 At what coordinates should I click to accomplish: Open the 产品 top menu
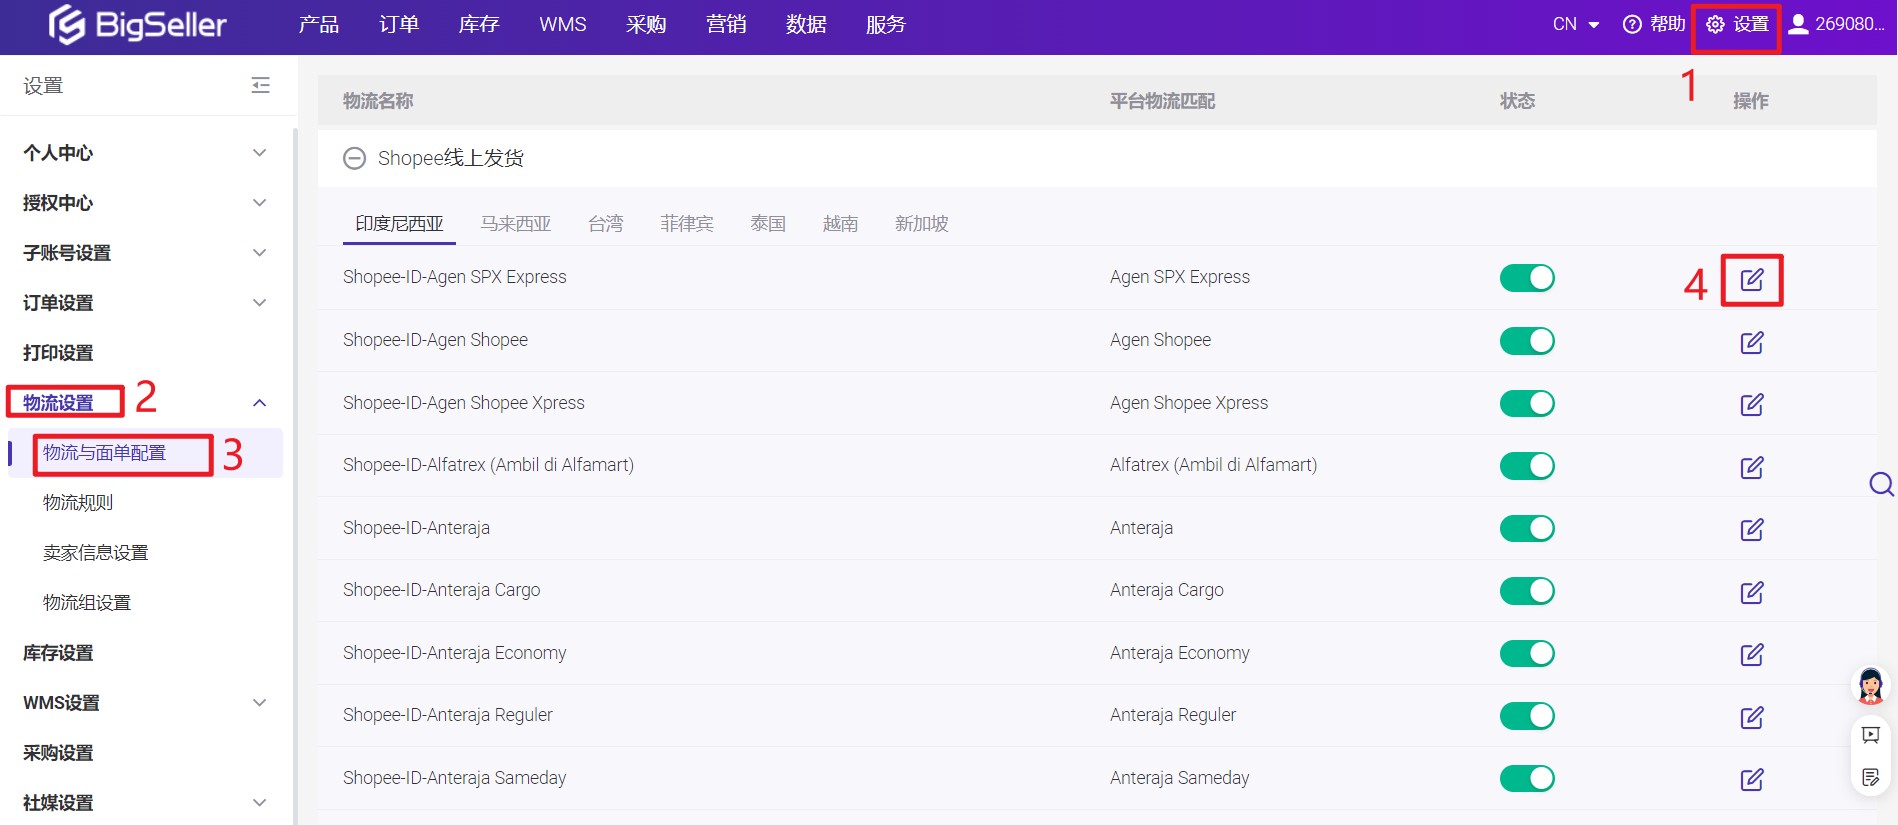(x=319, y=24)
